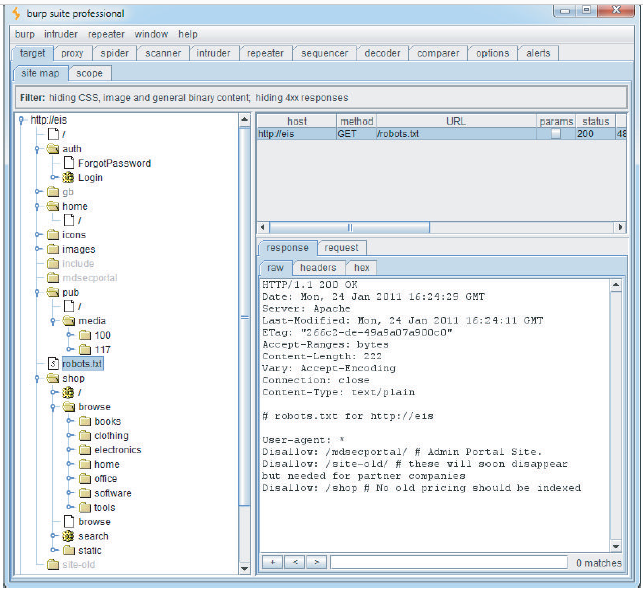Image resolution: width=643 pixels, height=592 pixels.
Task: Click the mdsecportal folder icon
Action: coord(53,278)
